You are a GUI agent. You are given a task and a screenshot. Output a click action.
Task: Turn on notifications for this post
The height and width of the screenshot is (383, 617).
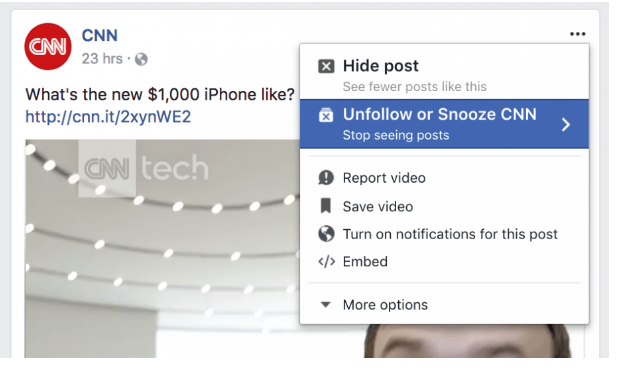pos(444,234)
